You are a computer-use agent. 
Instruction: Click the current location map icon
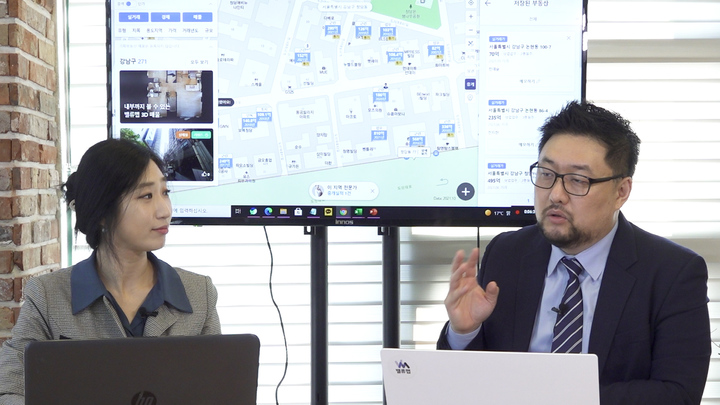pos(471,3)
